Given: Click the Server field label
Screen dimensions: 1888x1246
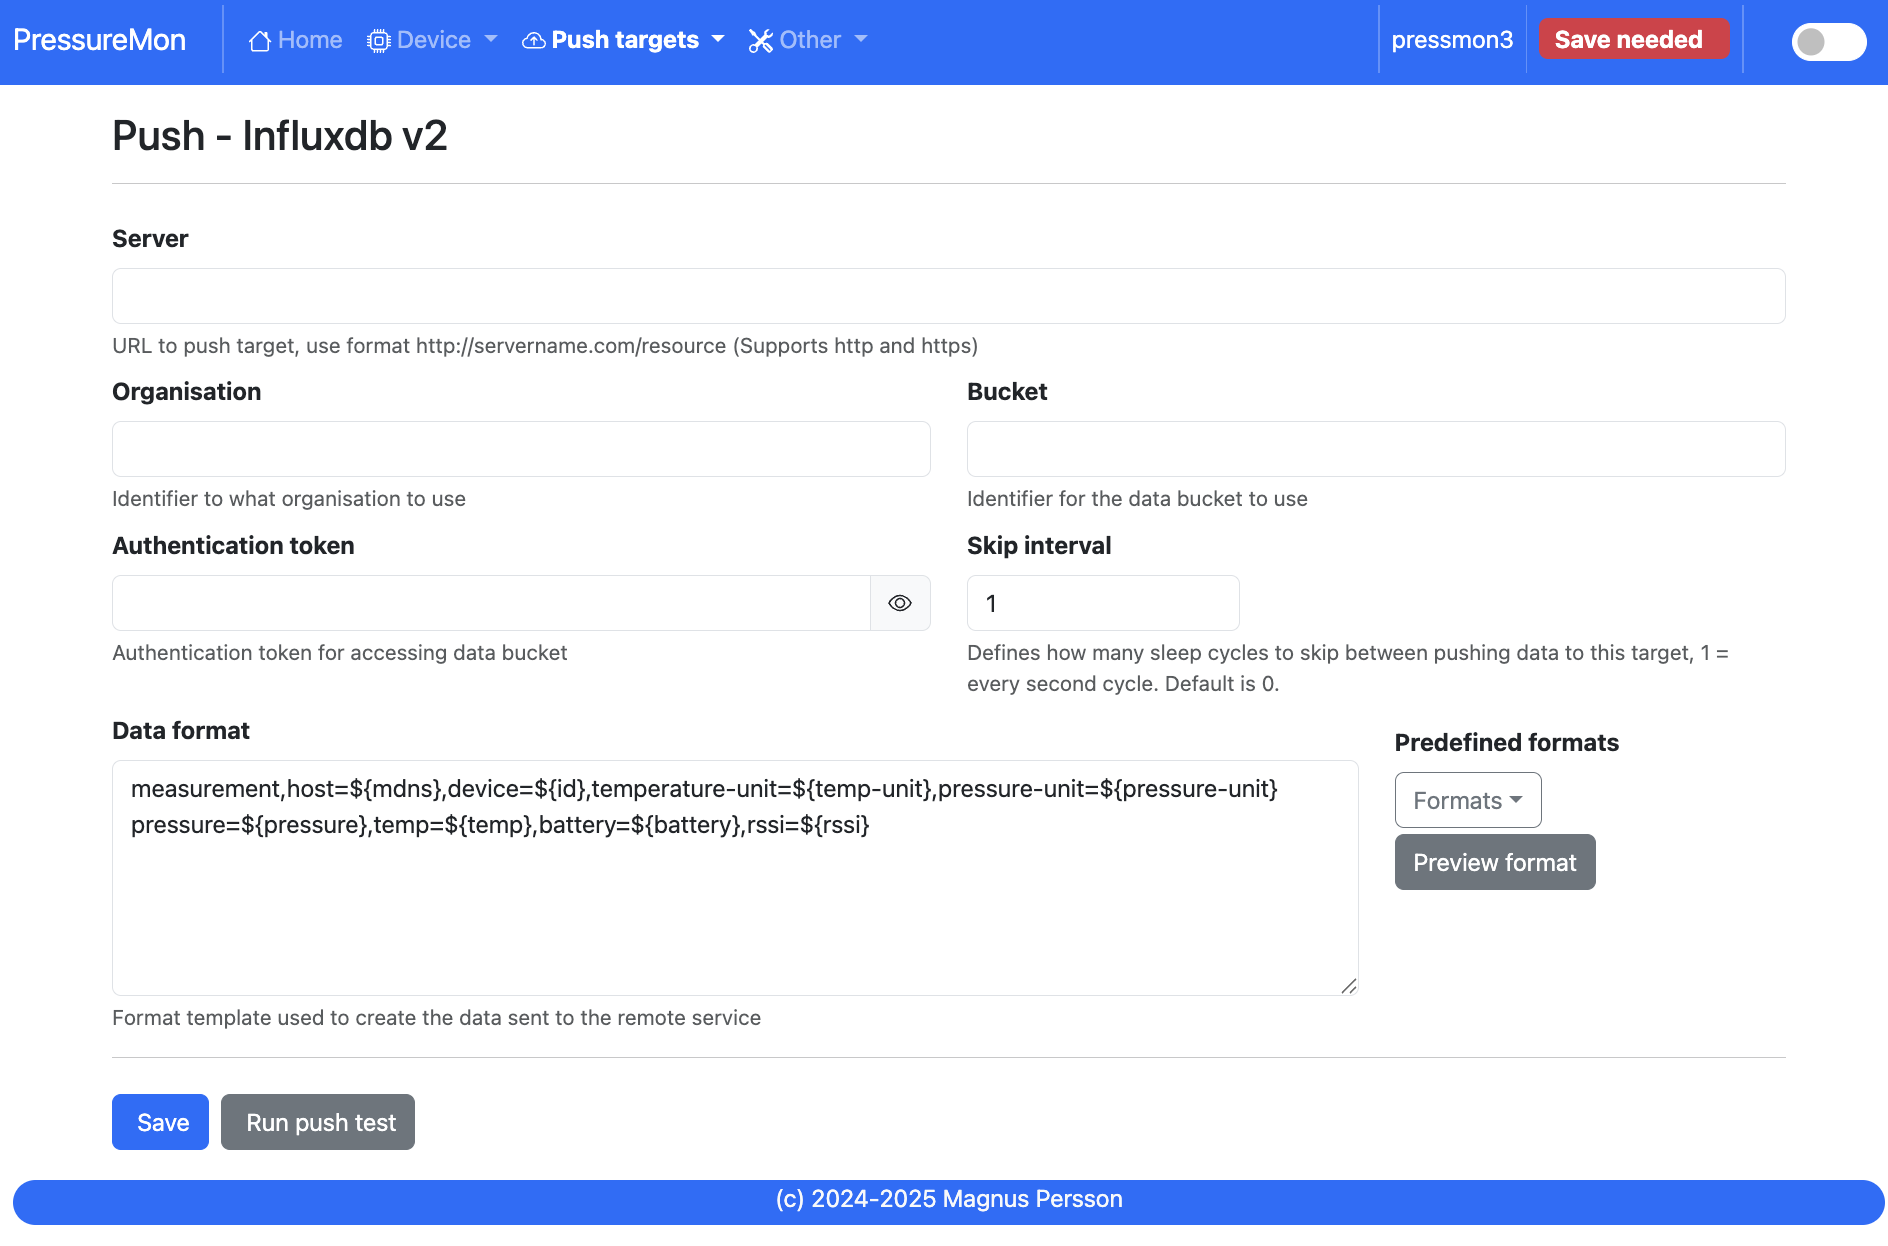Looking at the screenshot, I should point(150,239).
